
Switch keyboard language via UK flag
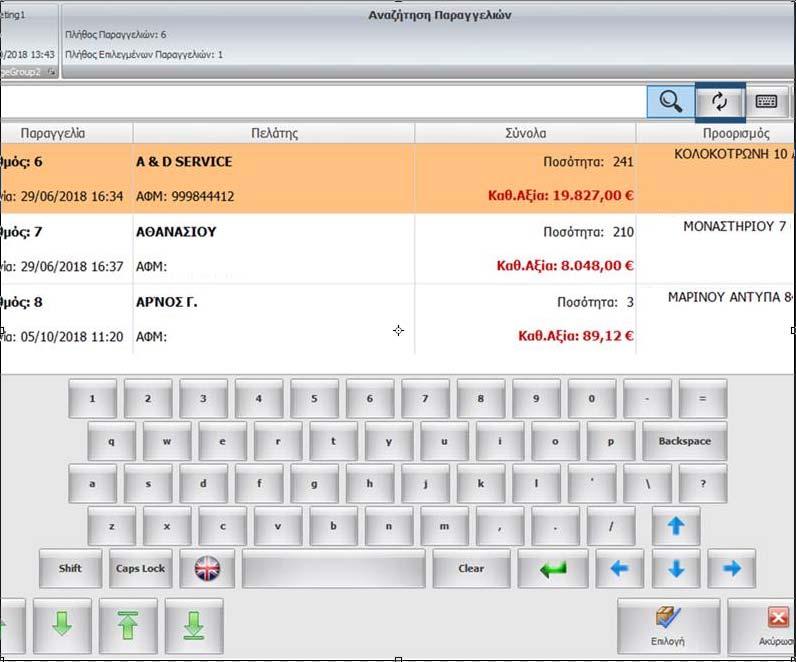(x=207, y=568)
